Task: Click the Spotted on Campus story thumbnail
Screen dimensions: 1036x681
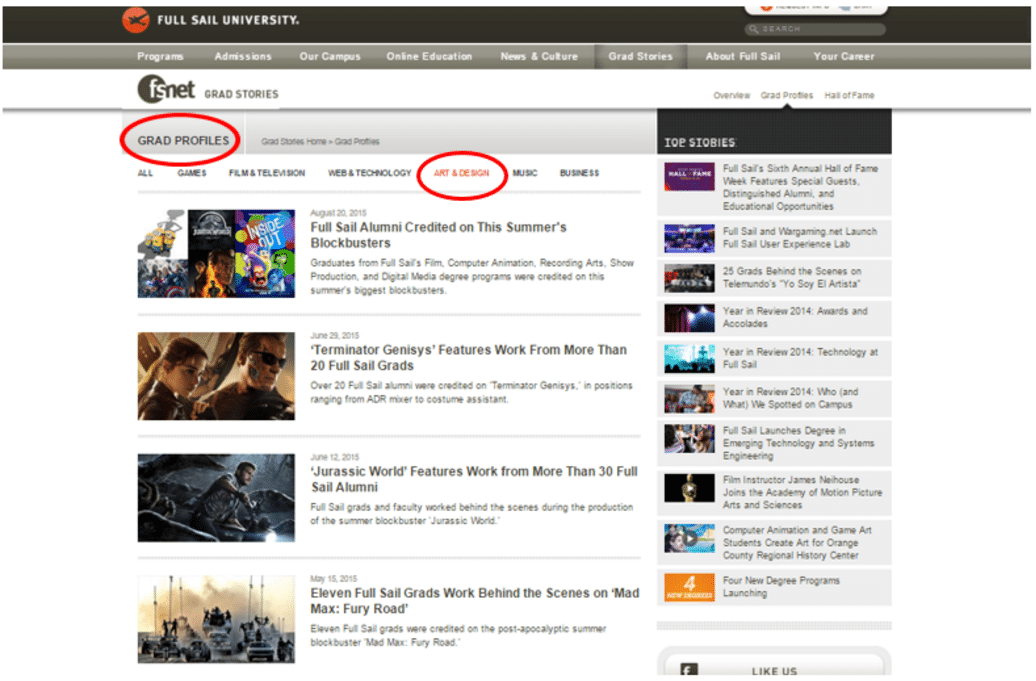Action: coord(689,400)
